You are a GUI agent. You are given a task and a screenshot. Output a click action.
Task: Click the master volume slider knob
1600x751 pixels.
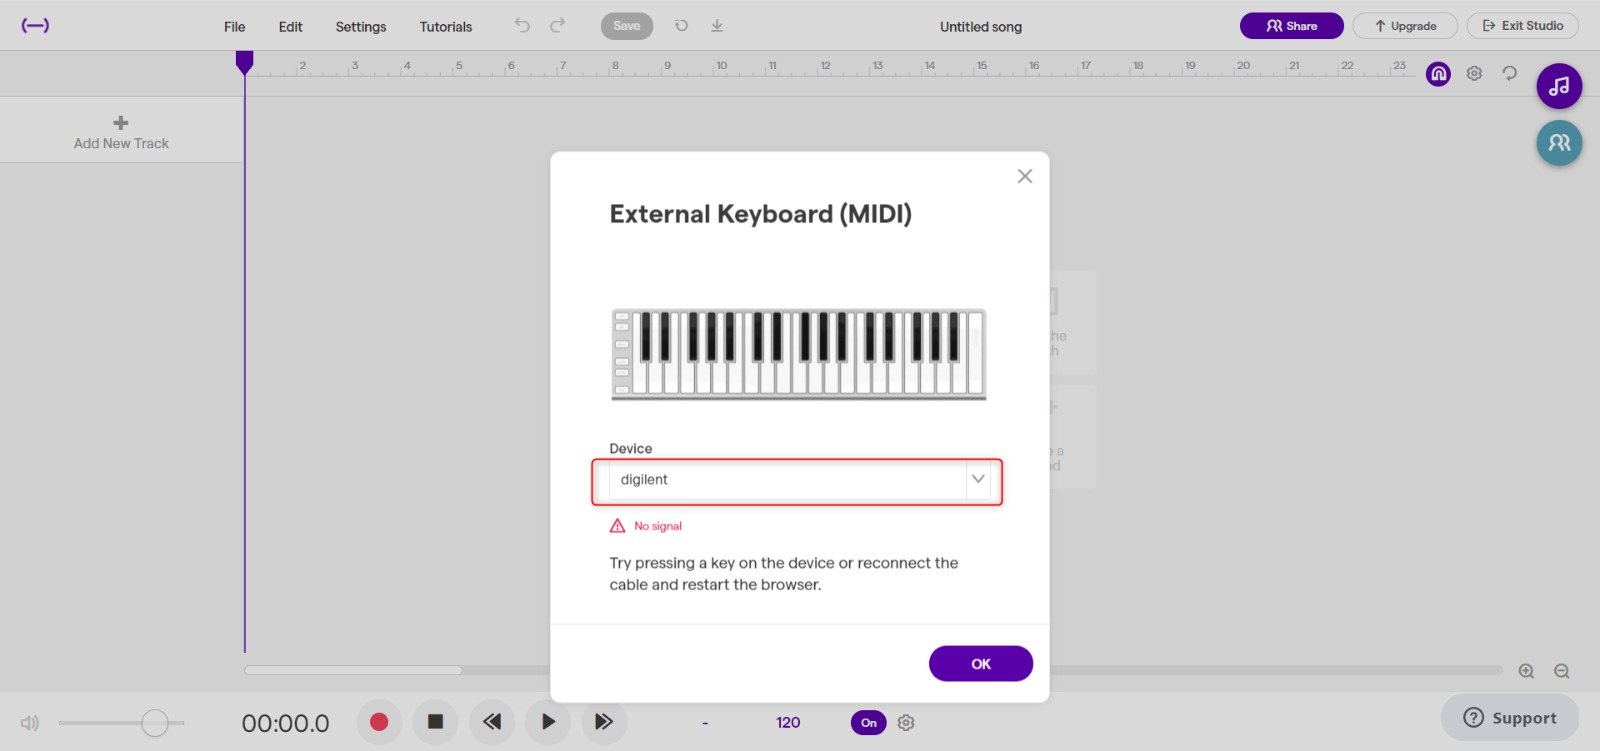click(155, 723)
